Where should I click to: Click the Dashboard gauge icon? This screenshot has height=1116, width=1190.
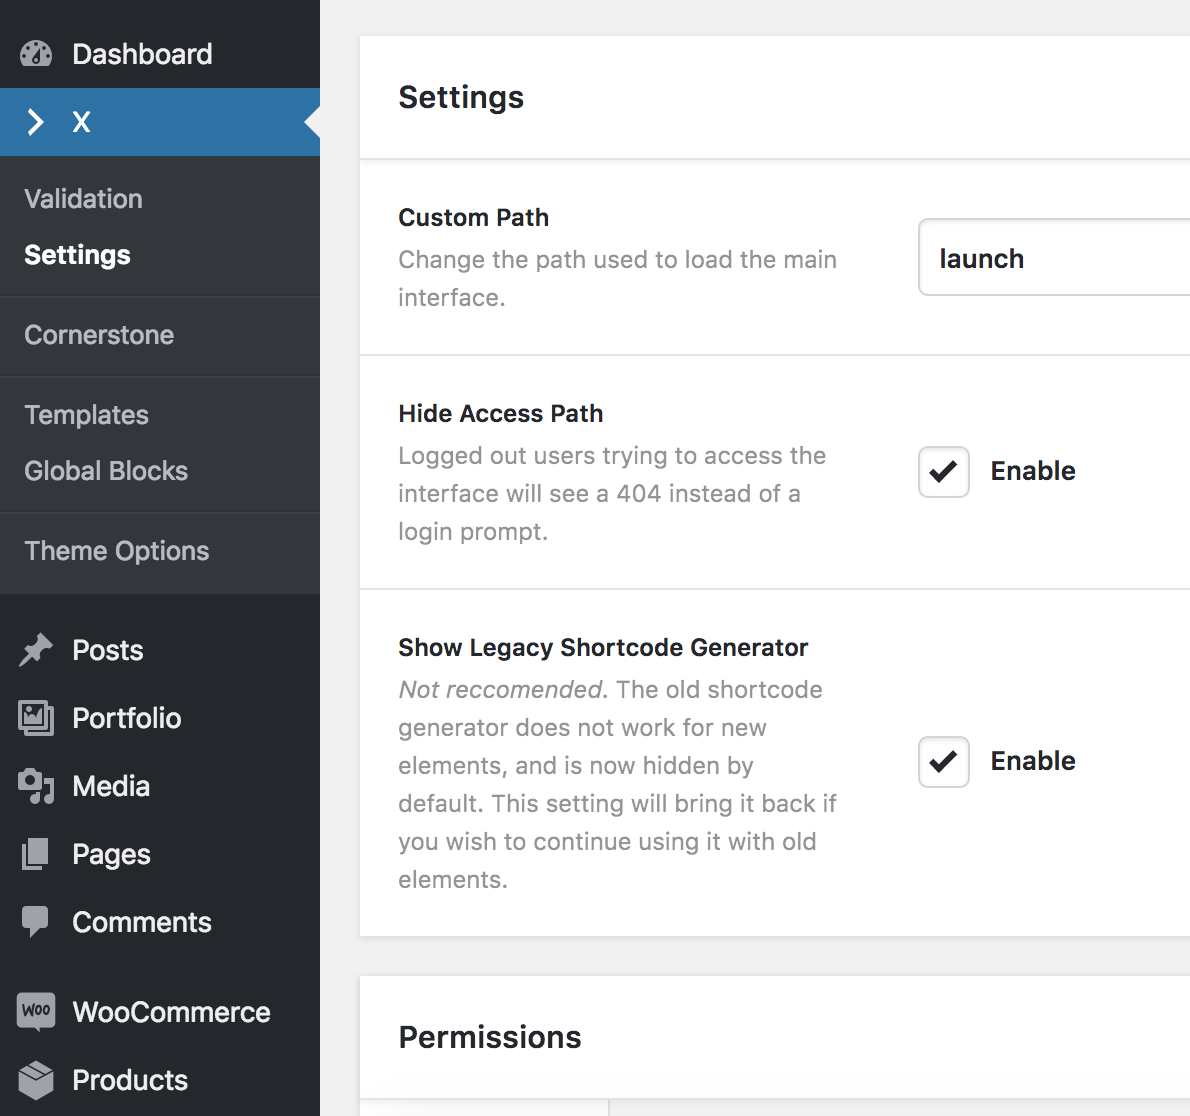(x=36, y=54)
